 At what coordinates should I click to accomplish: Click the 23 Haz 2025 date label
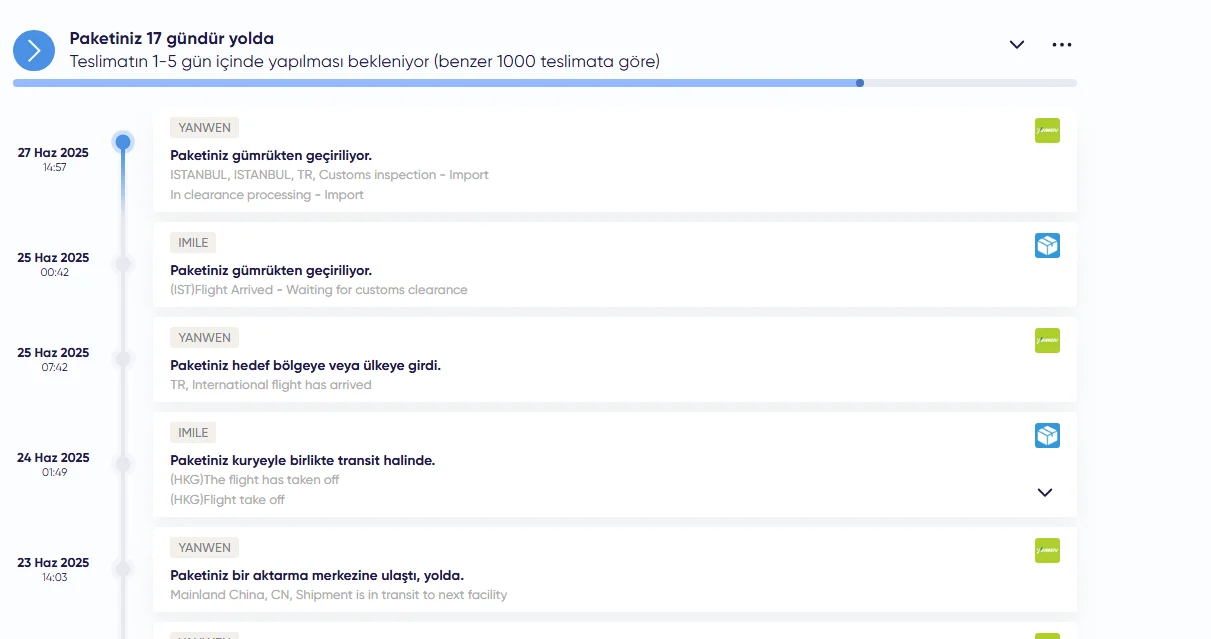tap(53, 562)
